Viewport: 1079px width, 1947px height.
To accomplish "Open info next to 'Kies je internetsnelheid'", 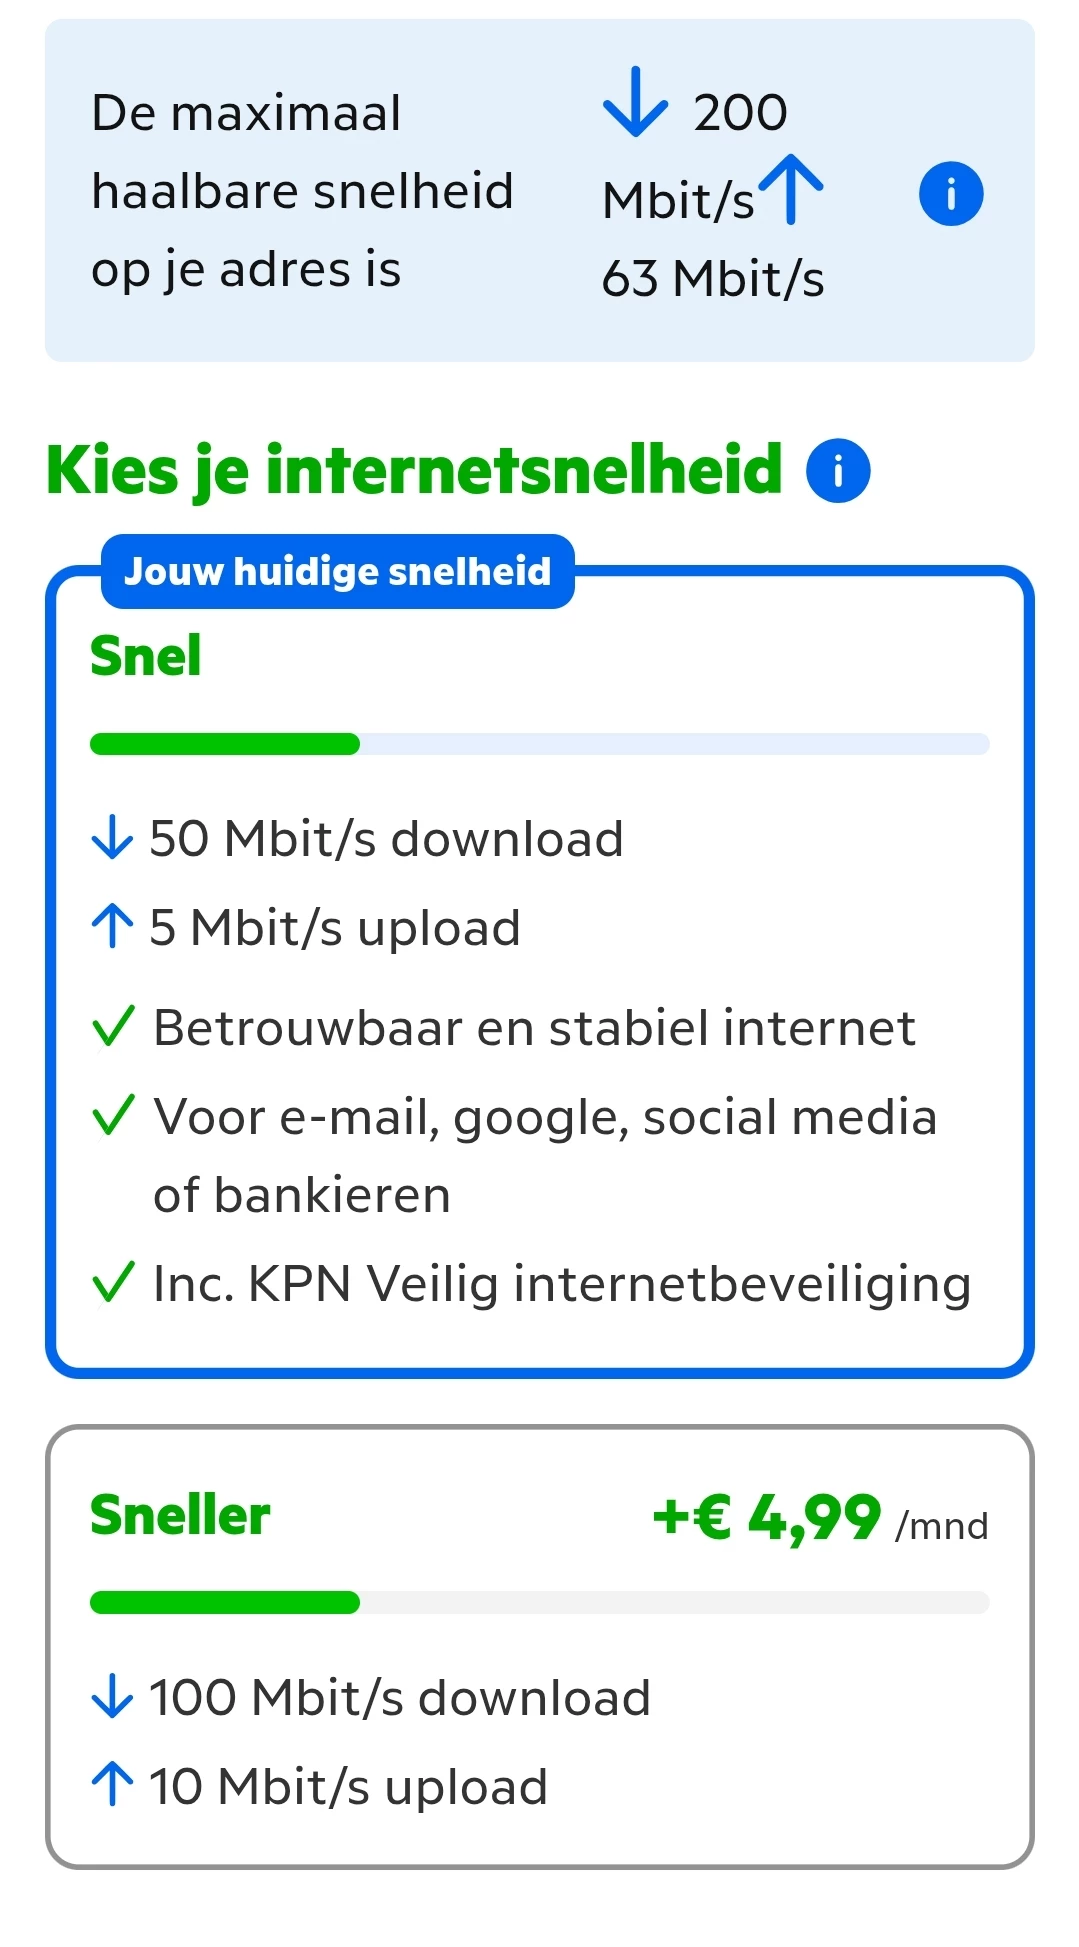I will pyautogui.click(x=838, y=470).
